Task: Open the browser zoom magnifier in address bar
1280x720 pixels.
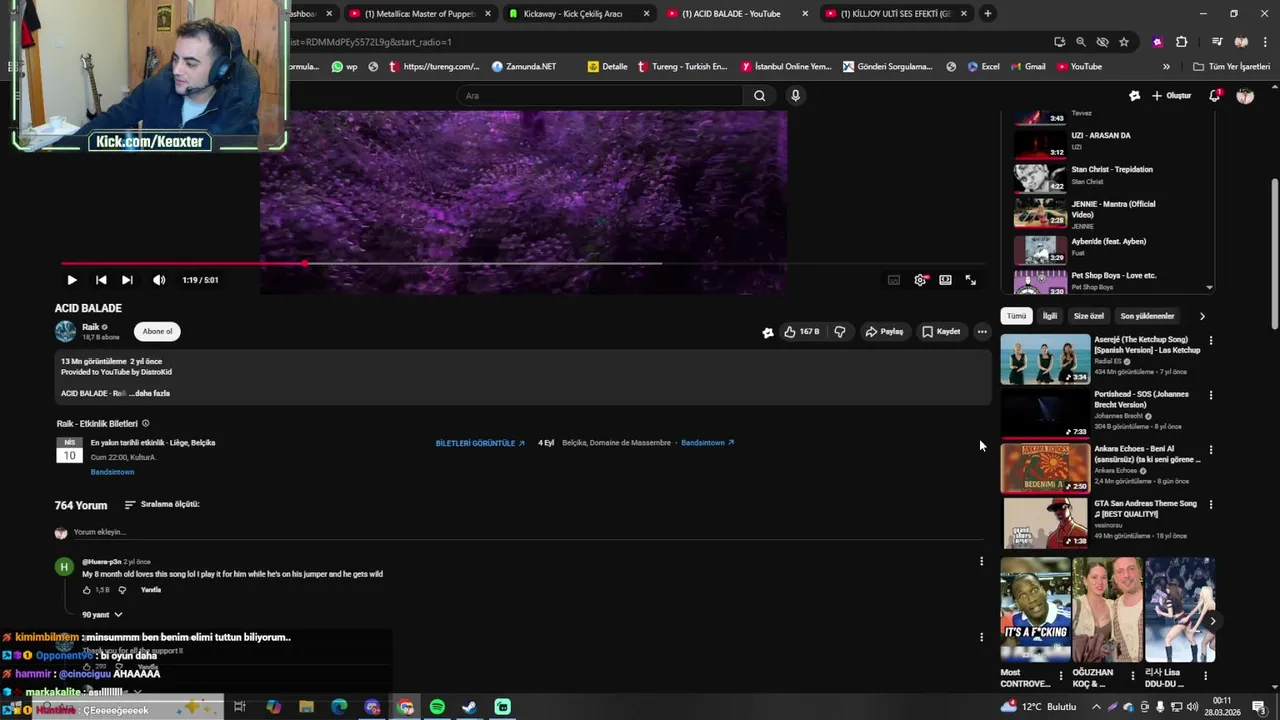Action: click(x=1081, y=42)
